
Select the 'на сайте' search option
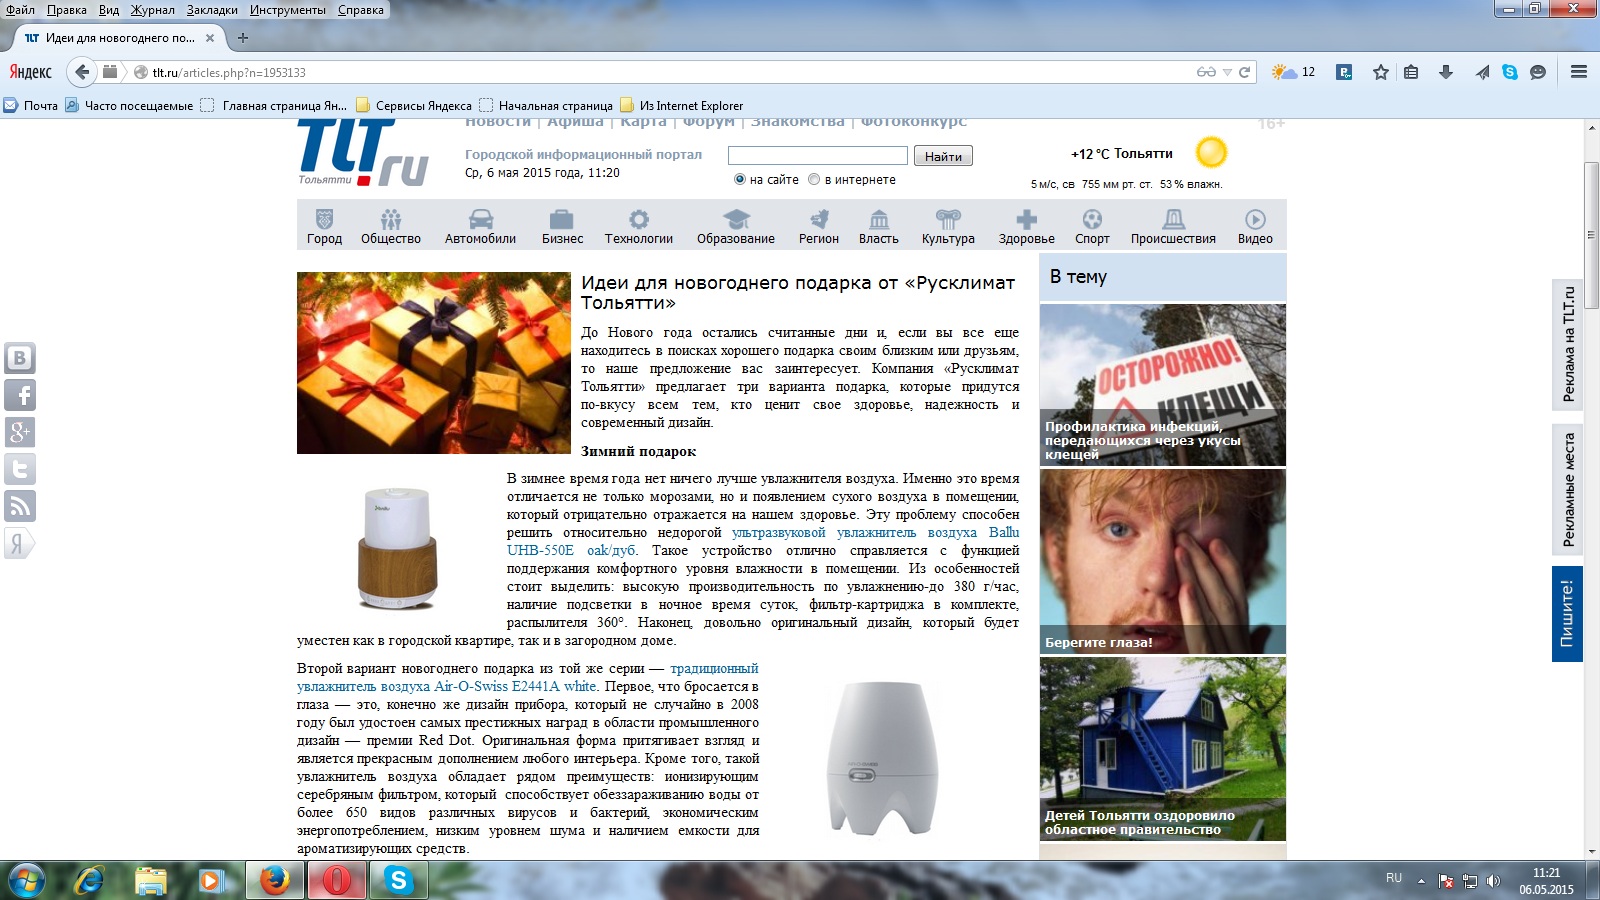[x=740, y=180]
